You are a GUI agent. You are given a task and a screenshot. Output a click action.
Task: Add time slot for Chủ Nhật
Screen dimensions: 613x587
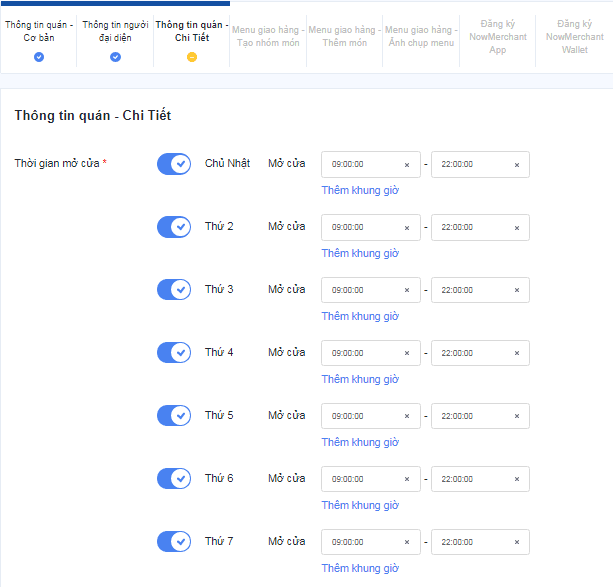coord(360,190)
